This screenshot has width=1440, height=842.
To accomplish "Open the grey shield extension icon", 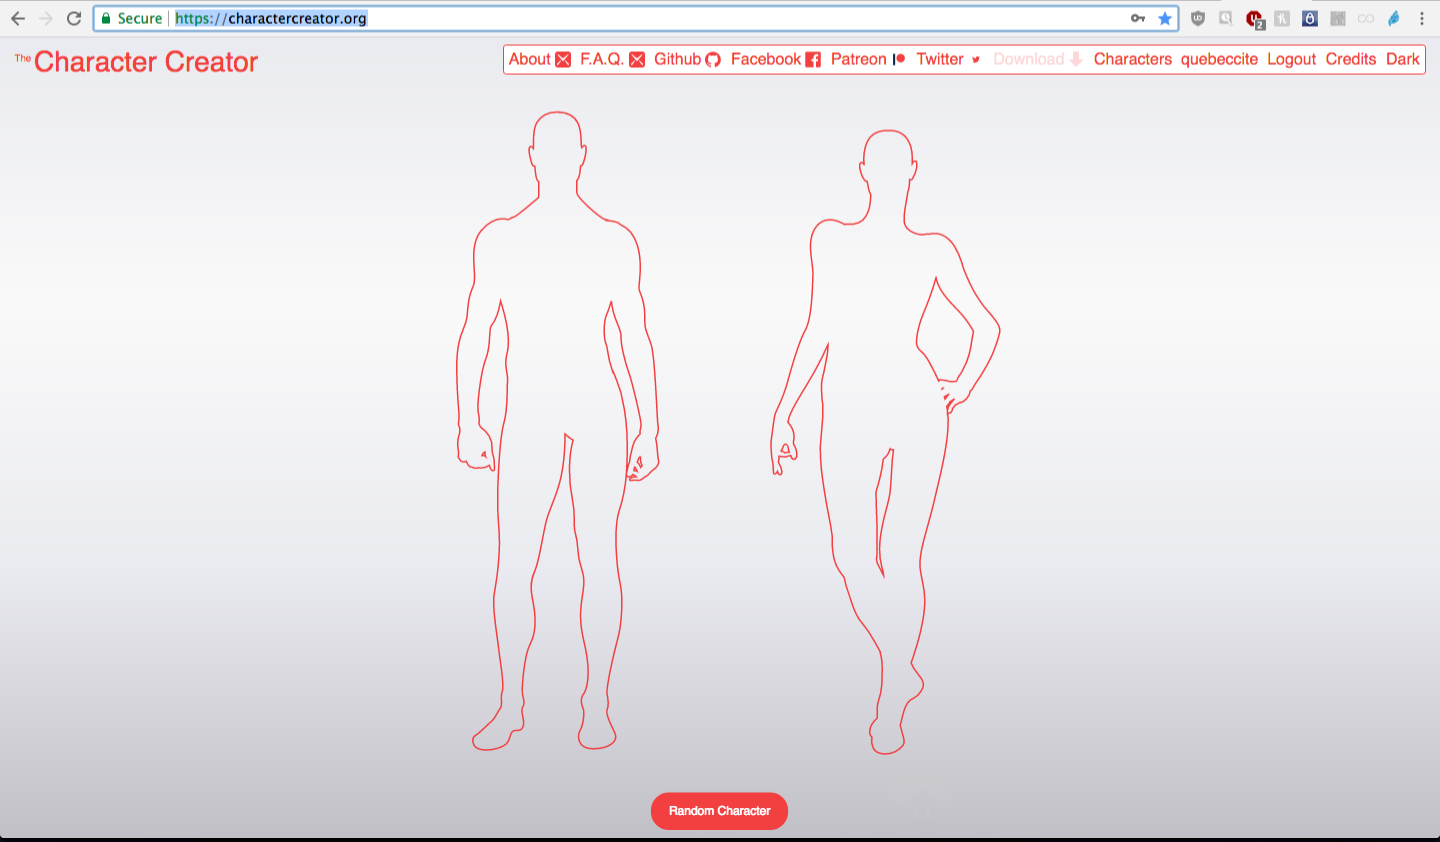I will pos(1198,18).
